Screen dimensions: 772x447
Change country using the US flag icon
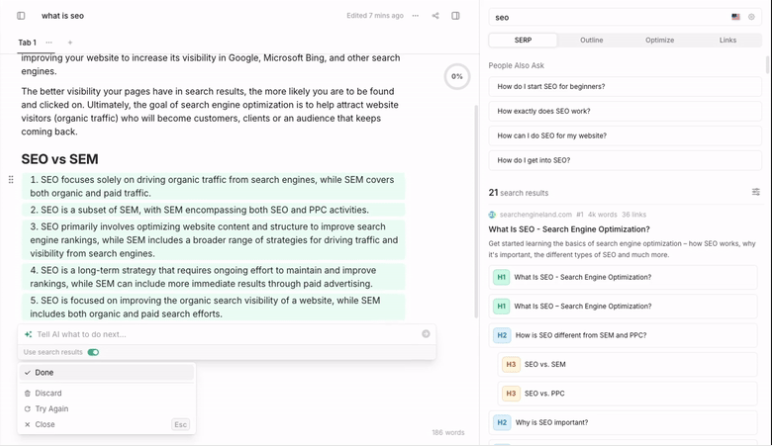click(x=736, y=17)
